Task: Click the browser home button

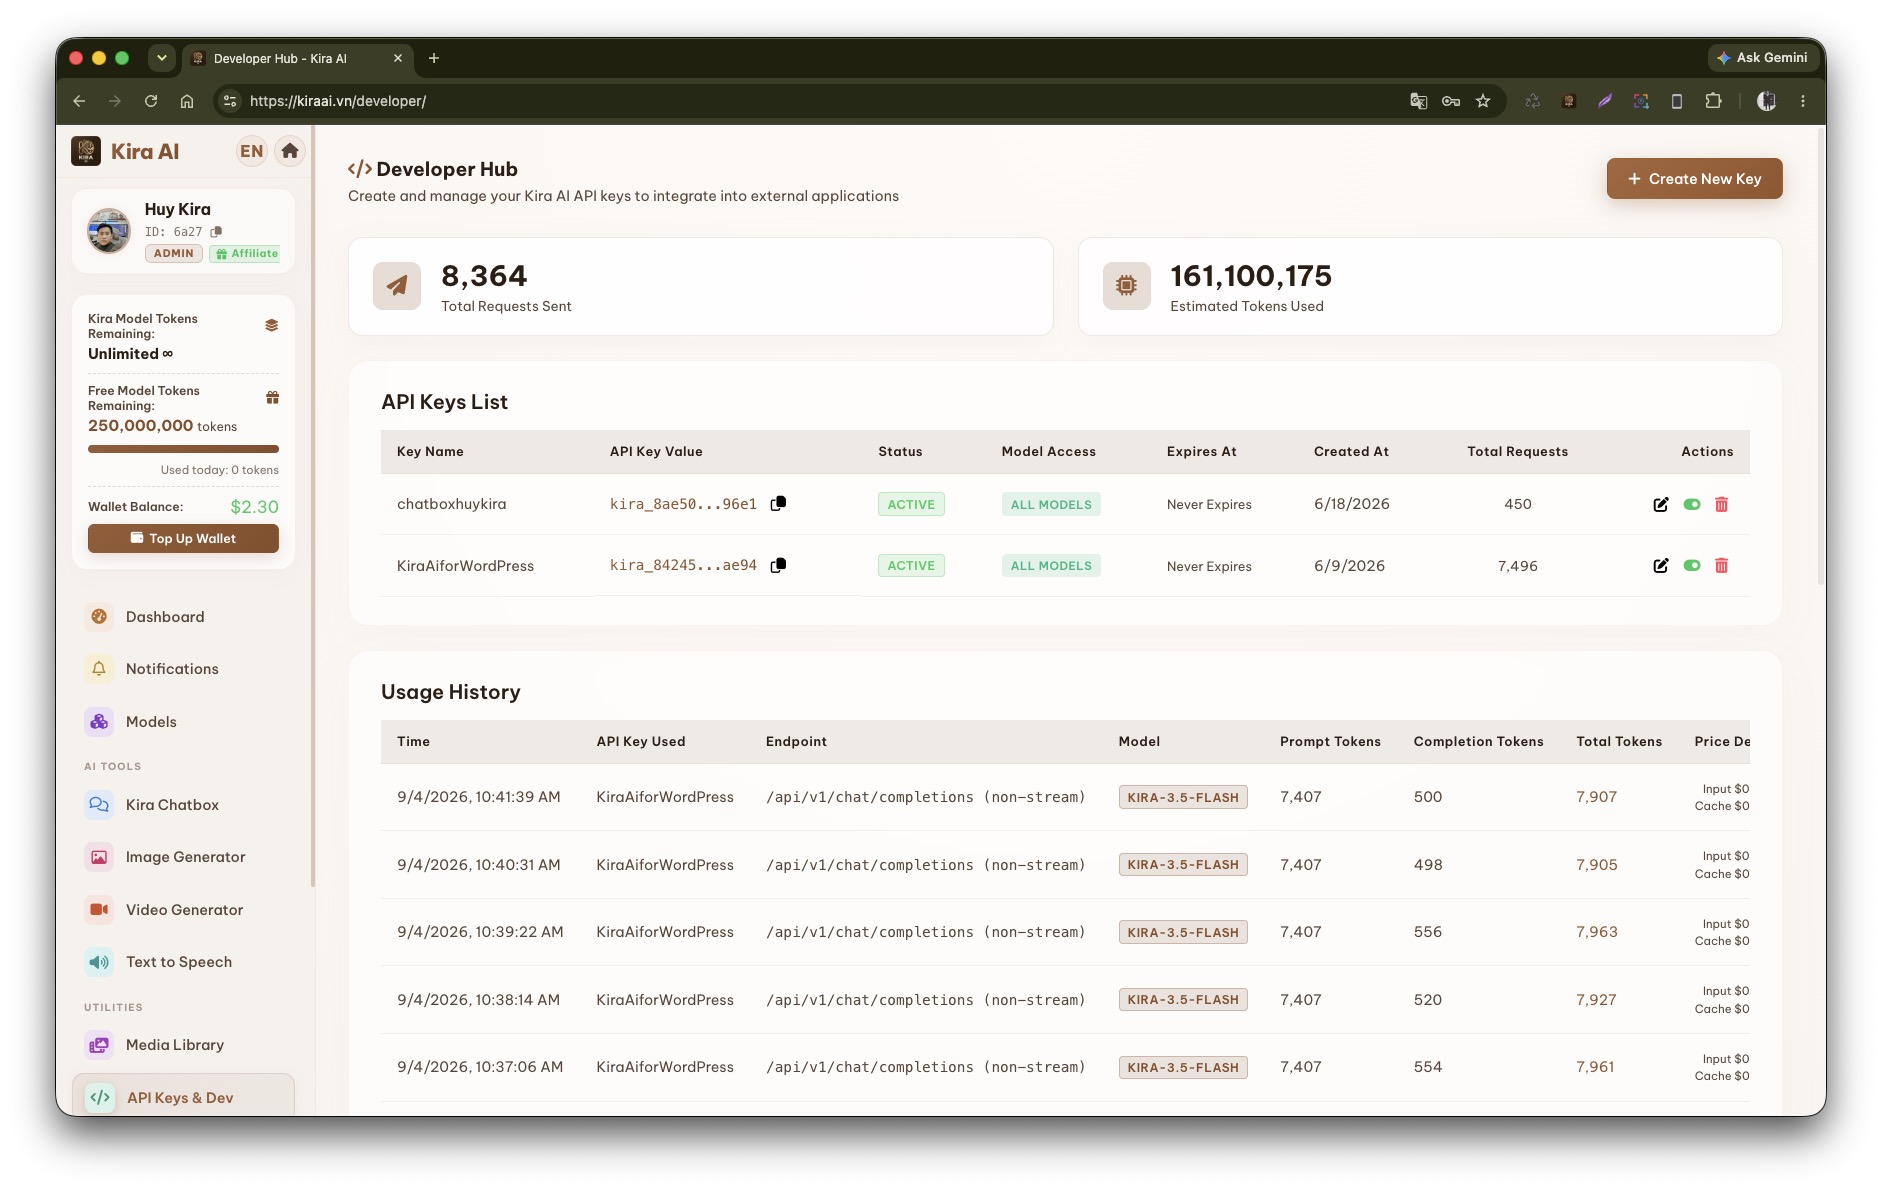Action: [187, 101]
